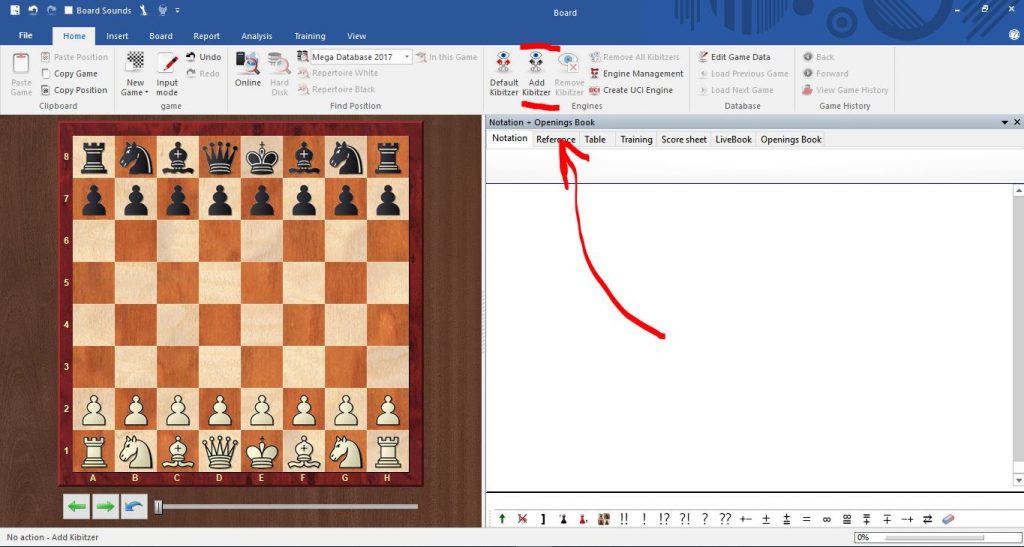Click Copy Position in Clipboard group
Screen dimensions: 1024x547
(74, 90)
